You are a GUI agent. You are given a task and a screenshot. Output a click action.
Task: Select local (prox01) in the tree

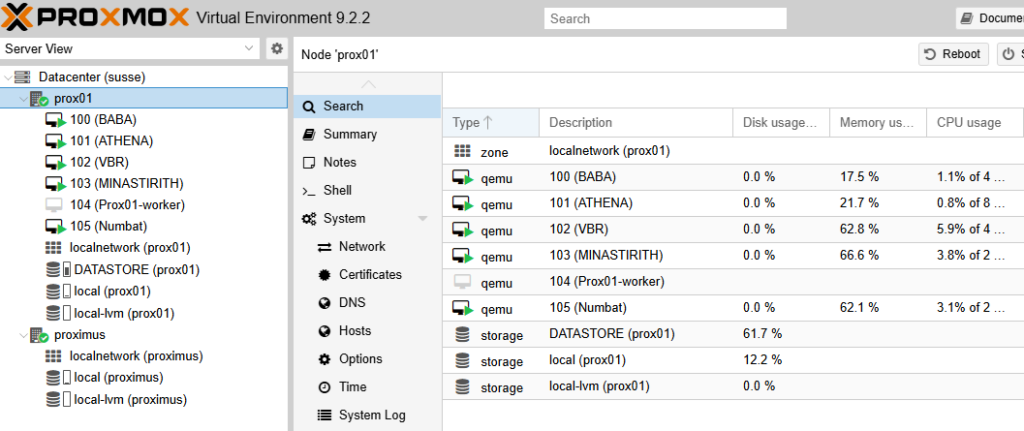[x=112, y=291]
